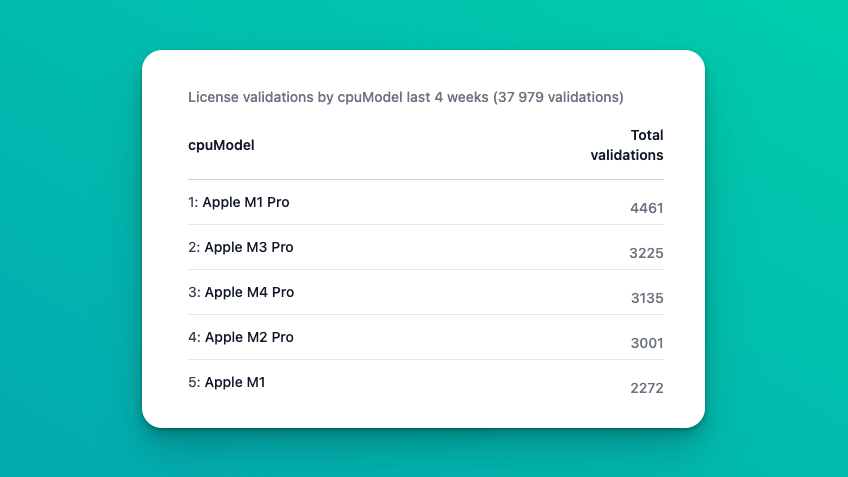Select the Apple M4 Pro row label
The height and width of the screenshot is (477, 848).
point(249,292)
